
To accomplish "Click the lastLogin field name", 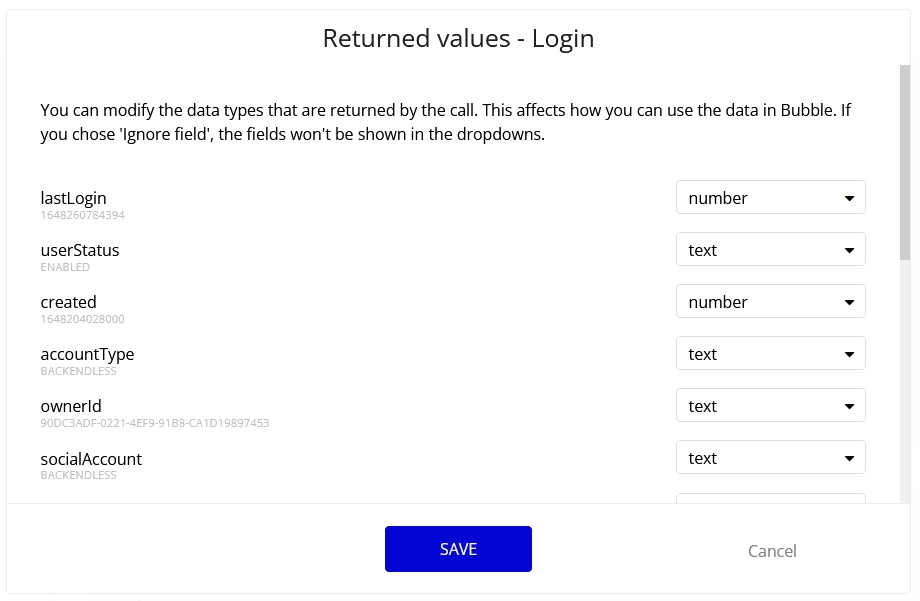I will pos(73,198).
